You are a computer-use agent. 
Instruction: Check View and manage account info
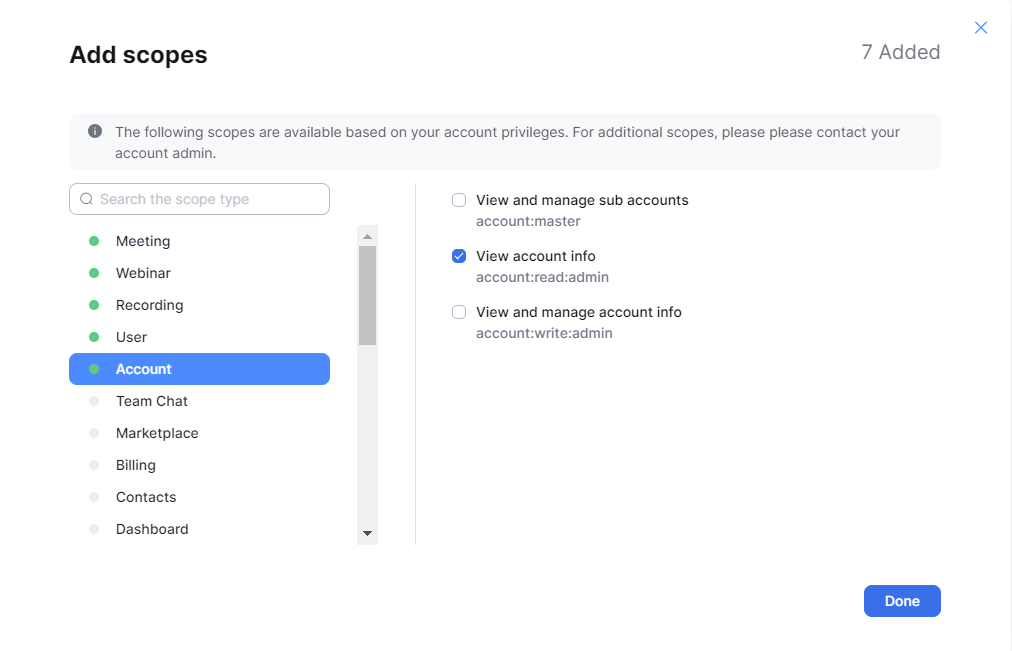[459, 312]
